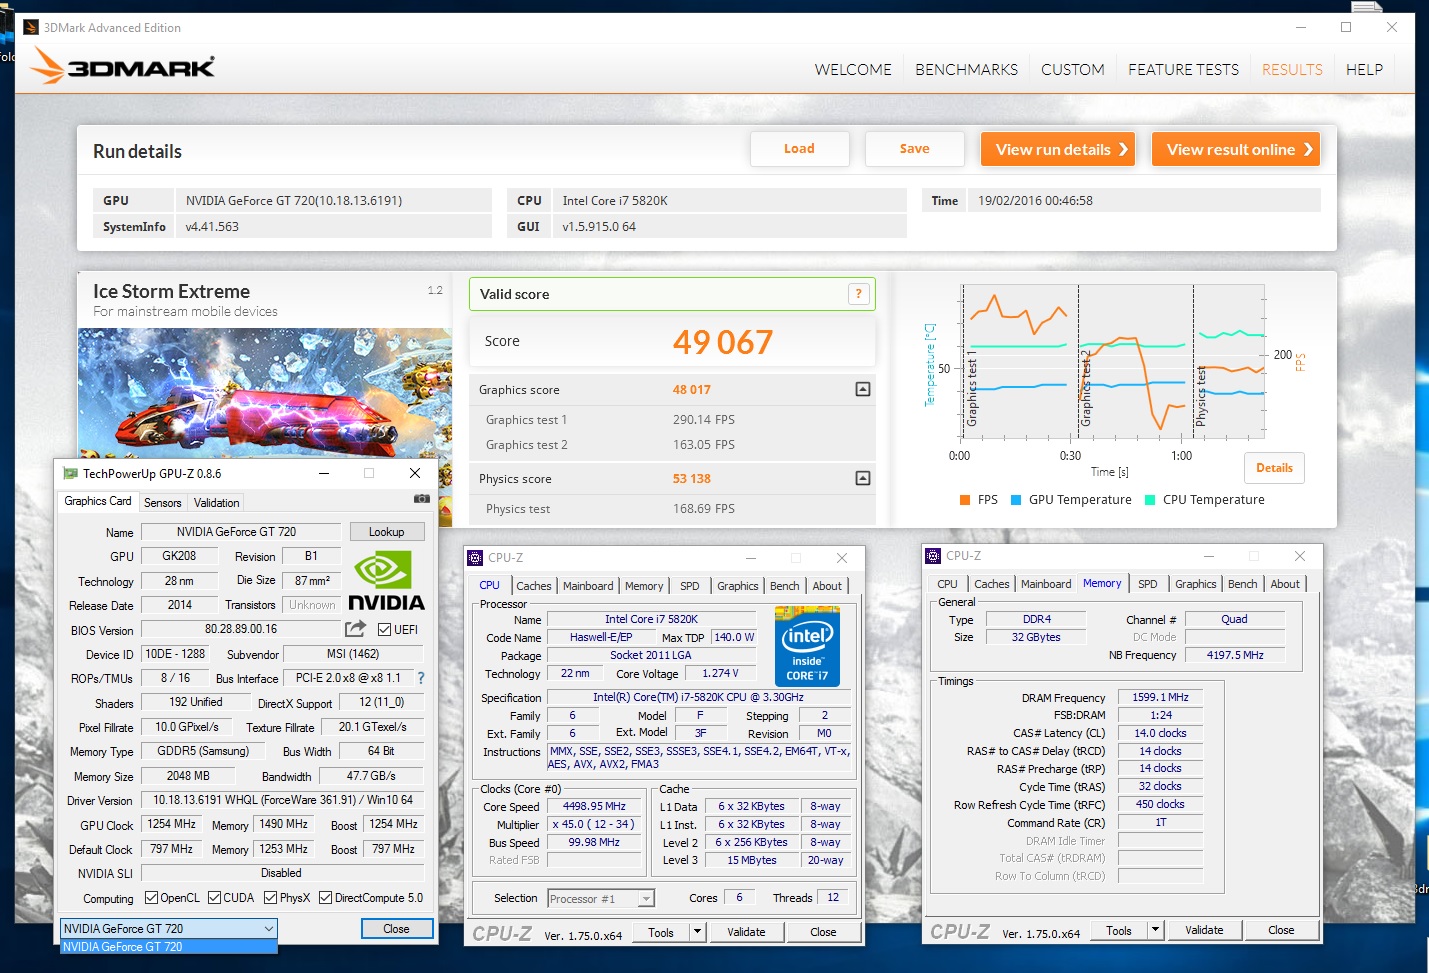
Task: Click the Memory Size value 32 GBytes
Action: tap(1036, 637)
